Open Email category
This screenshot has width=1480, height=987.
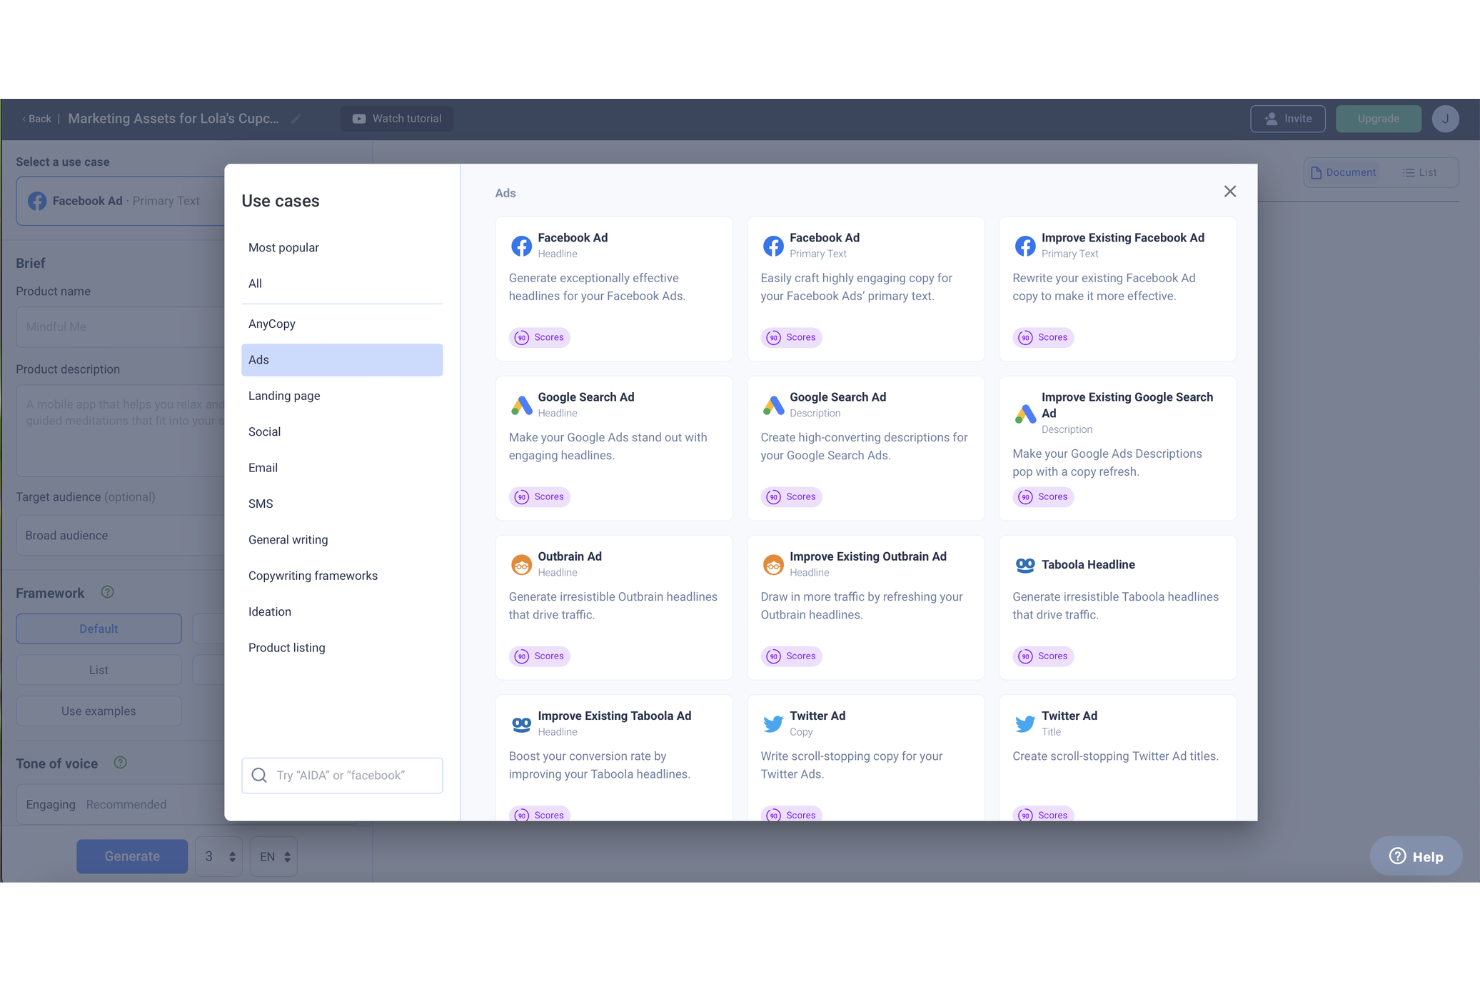click(x=342, y=468)
